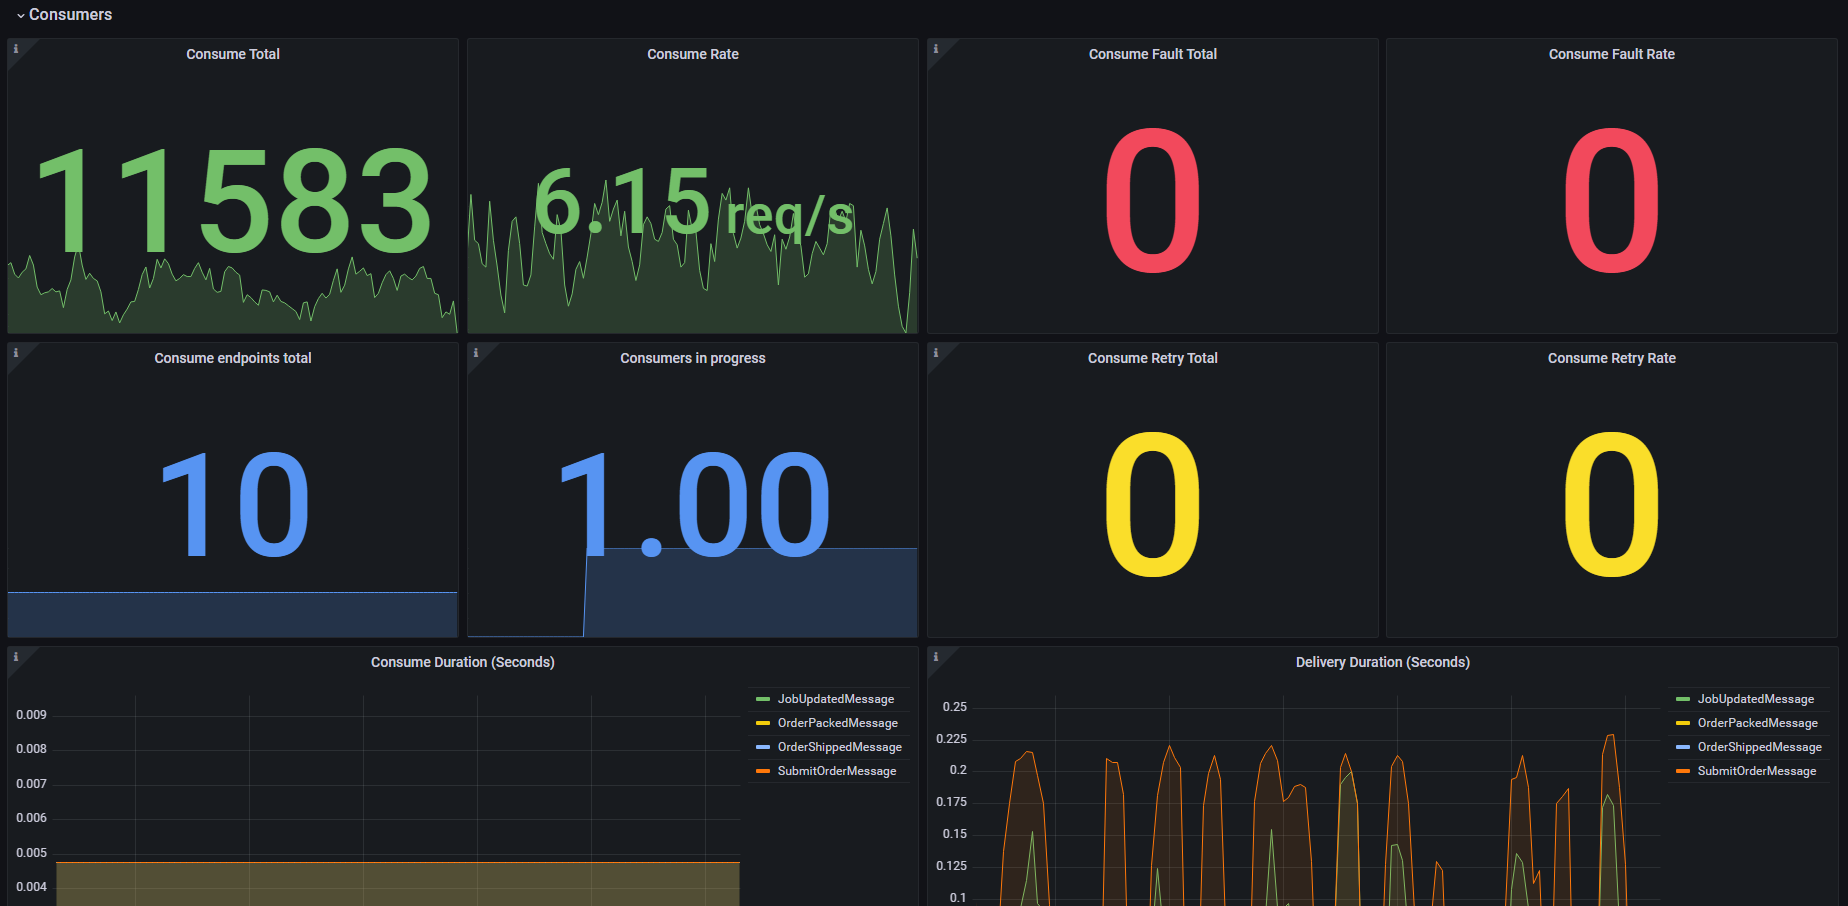Click OrderShippedMessage label in Delivery Duration legend
This screenshot has height=906, width=1848.
1760,747
